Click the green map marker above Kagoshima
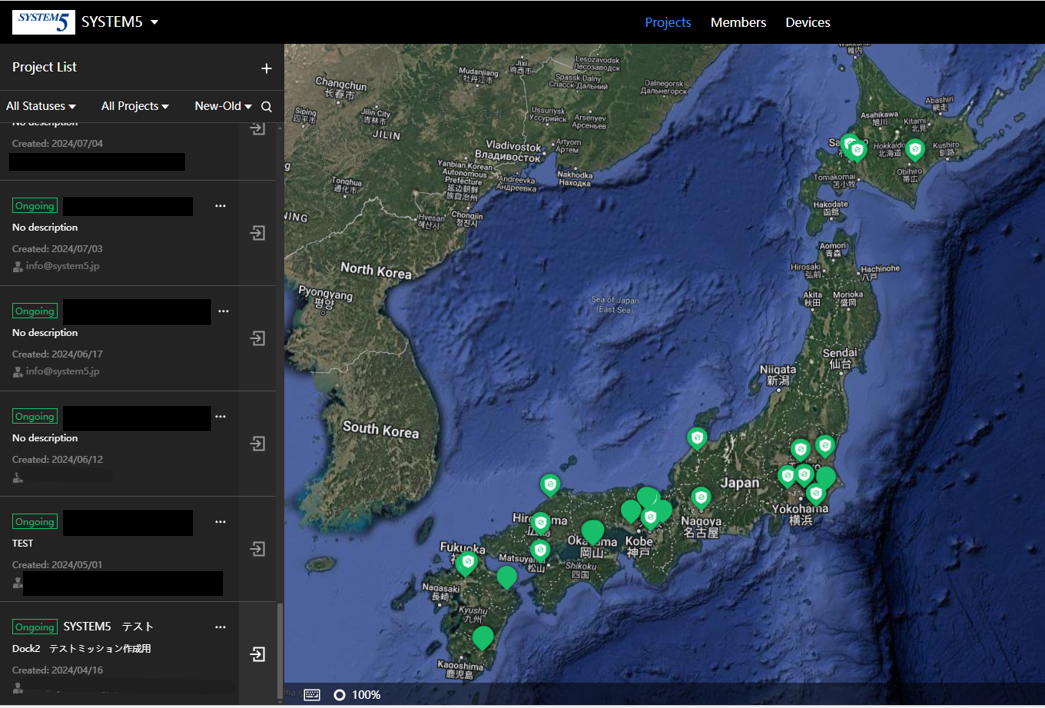 tap(483, 638)
